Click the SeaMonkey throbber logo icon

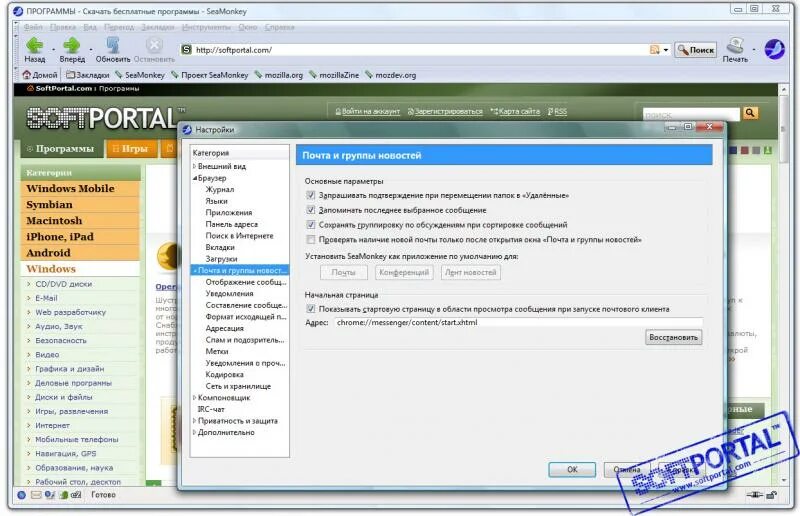click(x=774, y=50)
